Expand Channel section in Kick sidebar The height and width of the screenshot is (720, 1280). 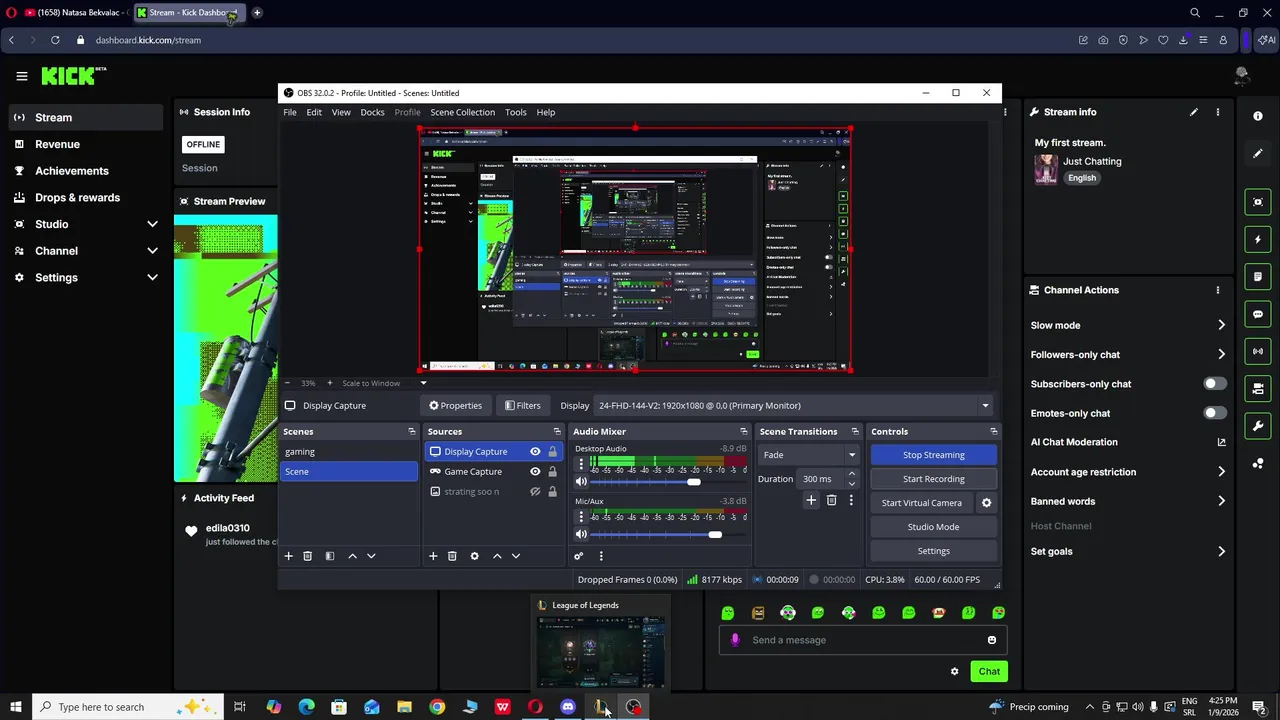152,251
